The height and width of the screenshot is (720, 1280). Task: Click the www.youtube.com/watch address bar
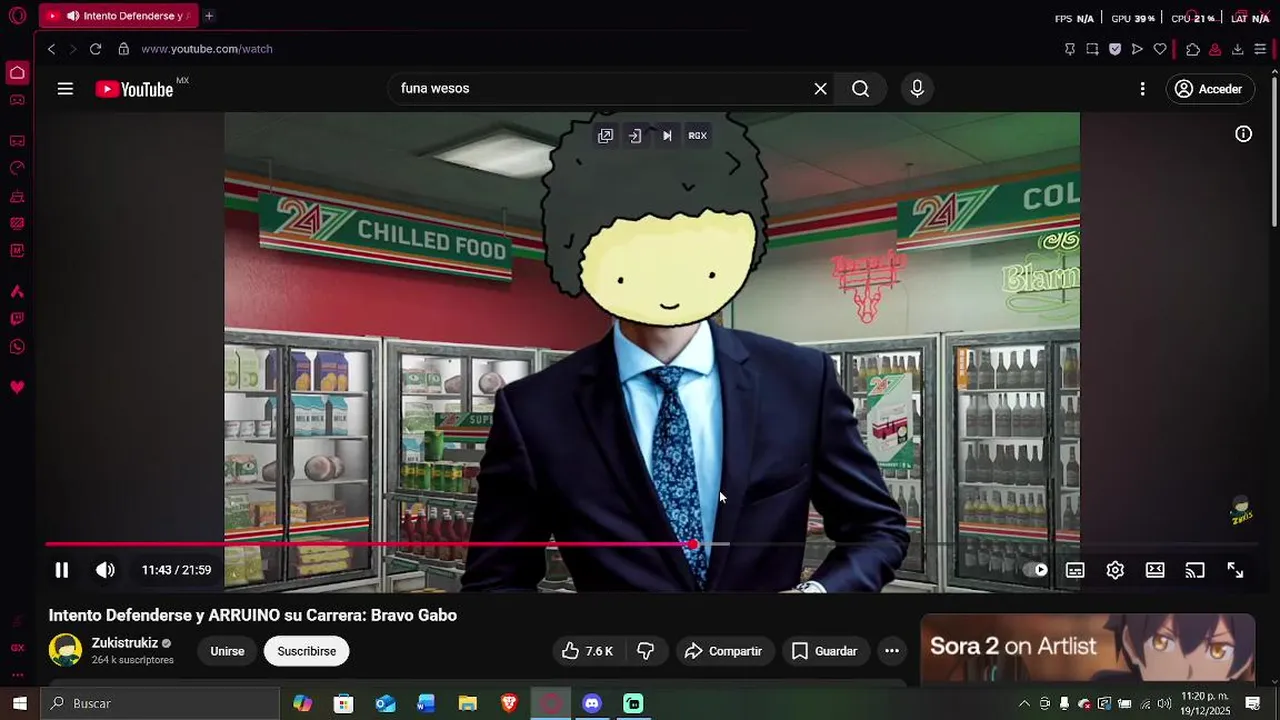[x=207, y=49]
